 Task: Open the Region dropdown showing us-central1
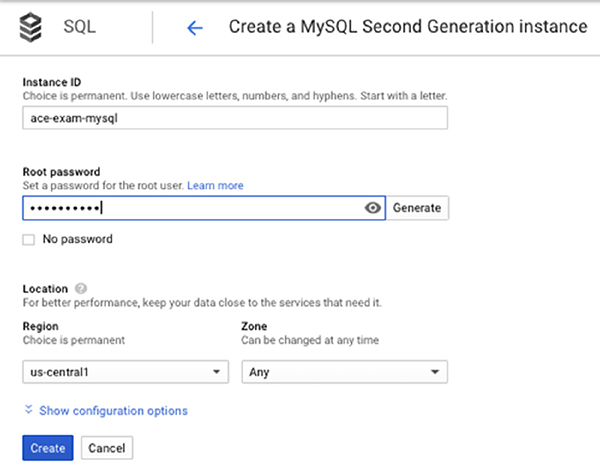(x=126, y=372)
